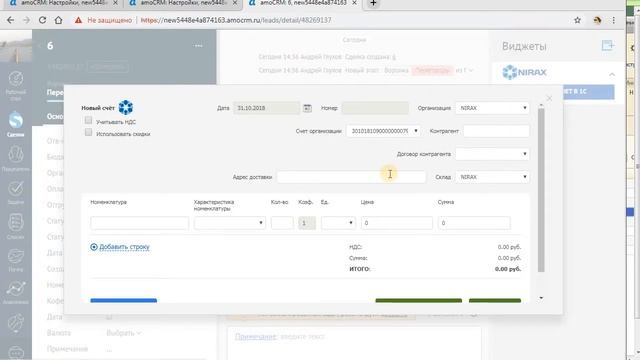Screen dimensions: 640x360
Task: Click the wide green button at the dialog bottom
Action: coord(419,301)
